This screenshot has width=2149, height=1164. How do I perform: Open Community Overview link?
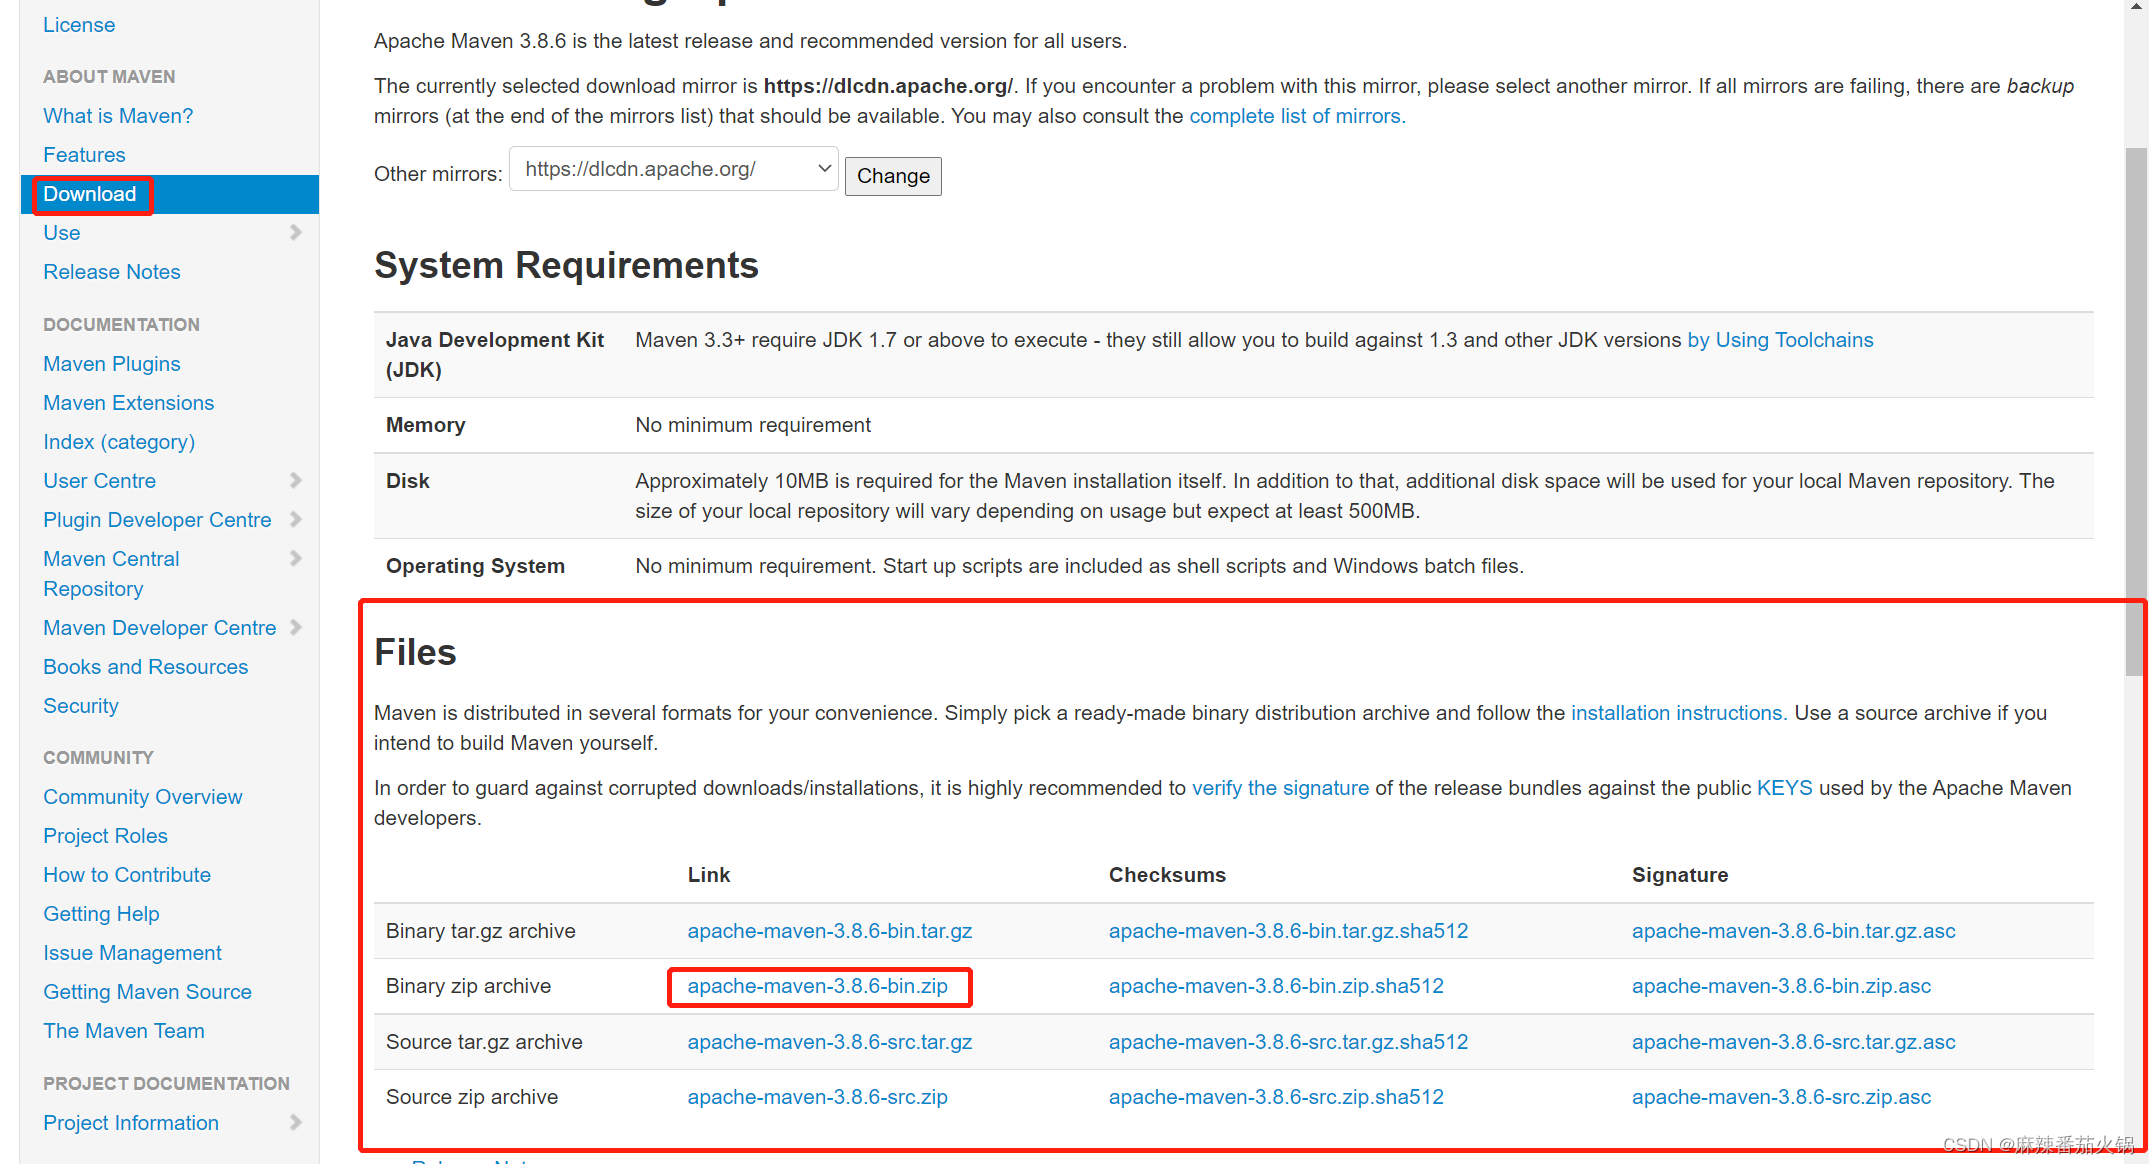point(143,797)
